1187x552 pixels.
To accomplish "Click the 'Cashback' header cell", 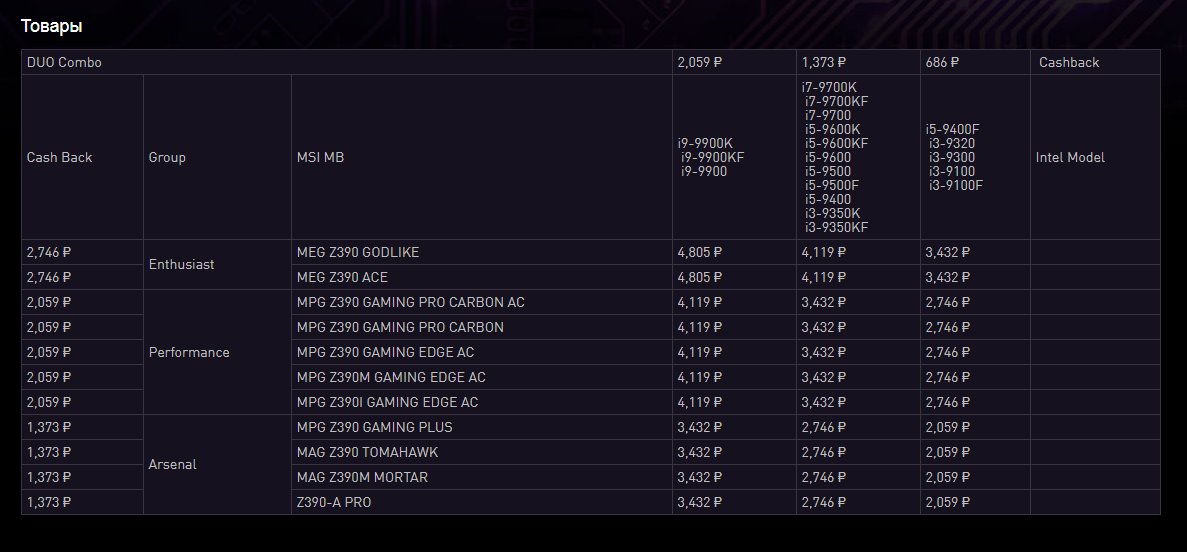I will (x=1095, y=62).
